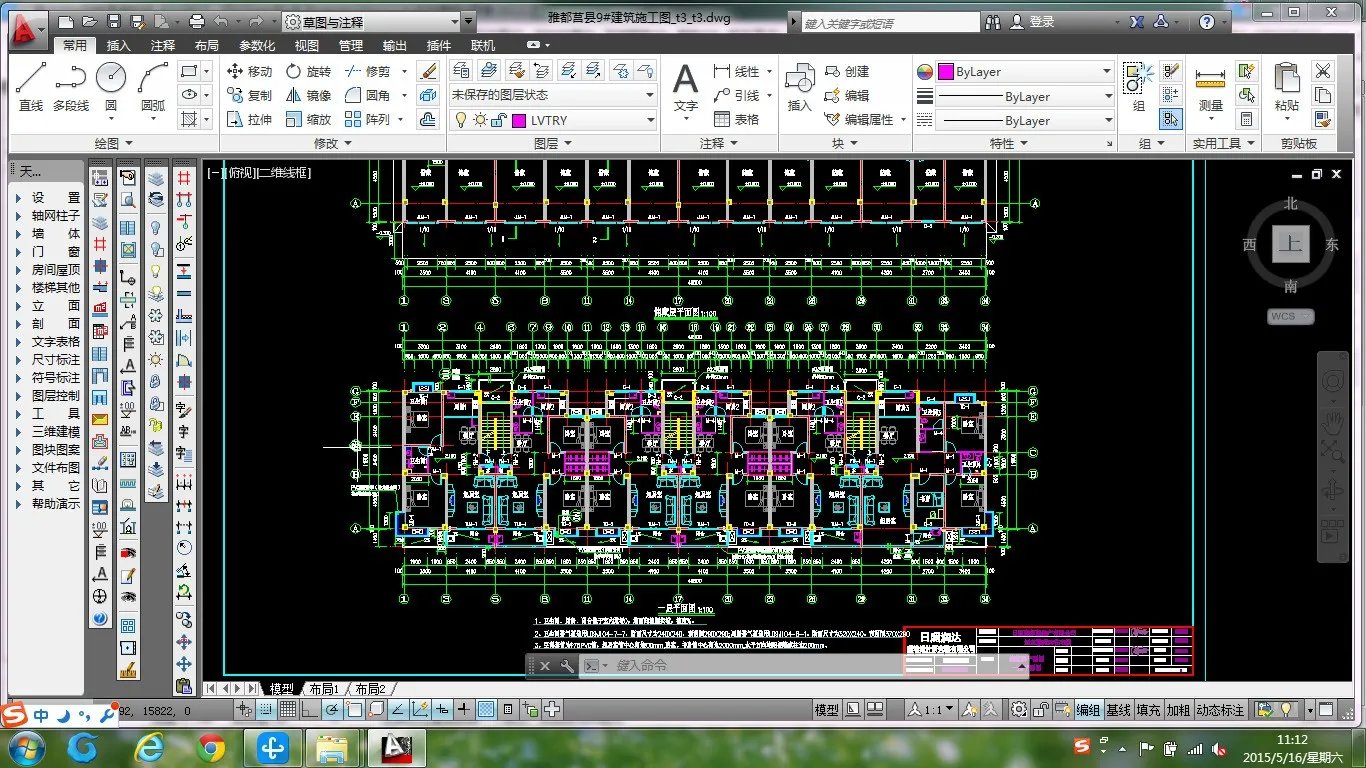The image size is (1366, 768).
Task: Switch to the 注释 ribbon tab
Action: coord(163,45)
